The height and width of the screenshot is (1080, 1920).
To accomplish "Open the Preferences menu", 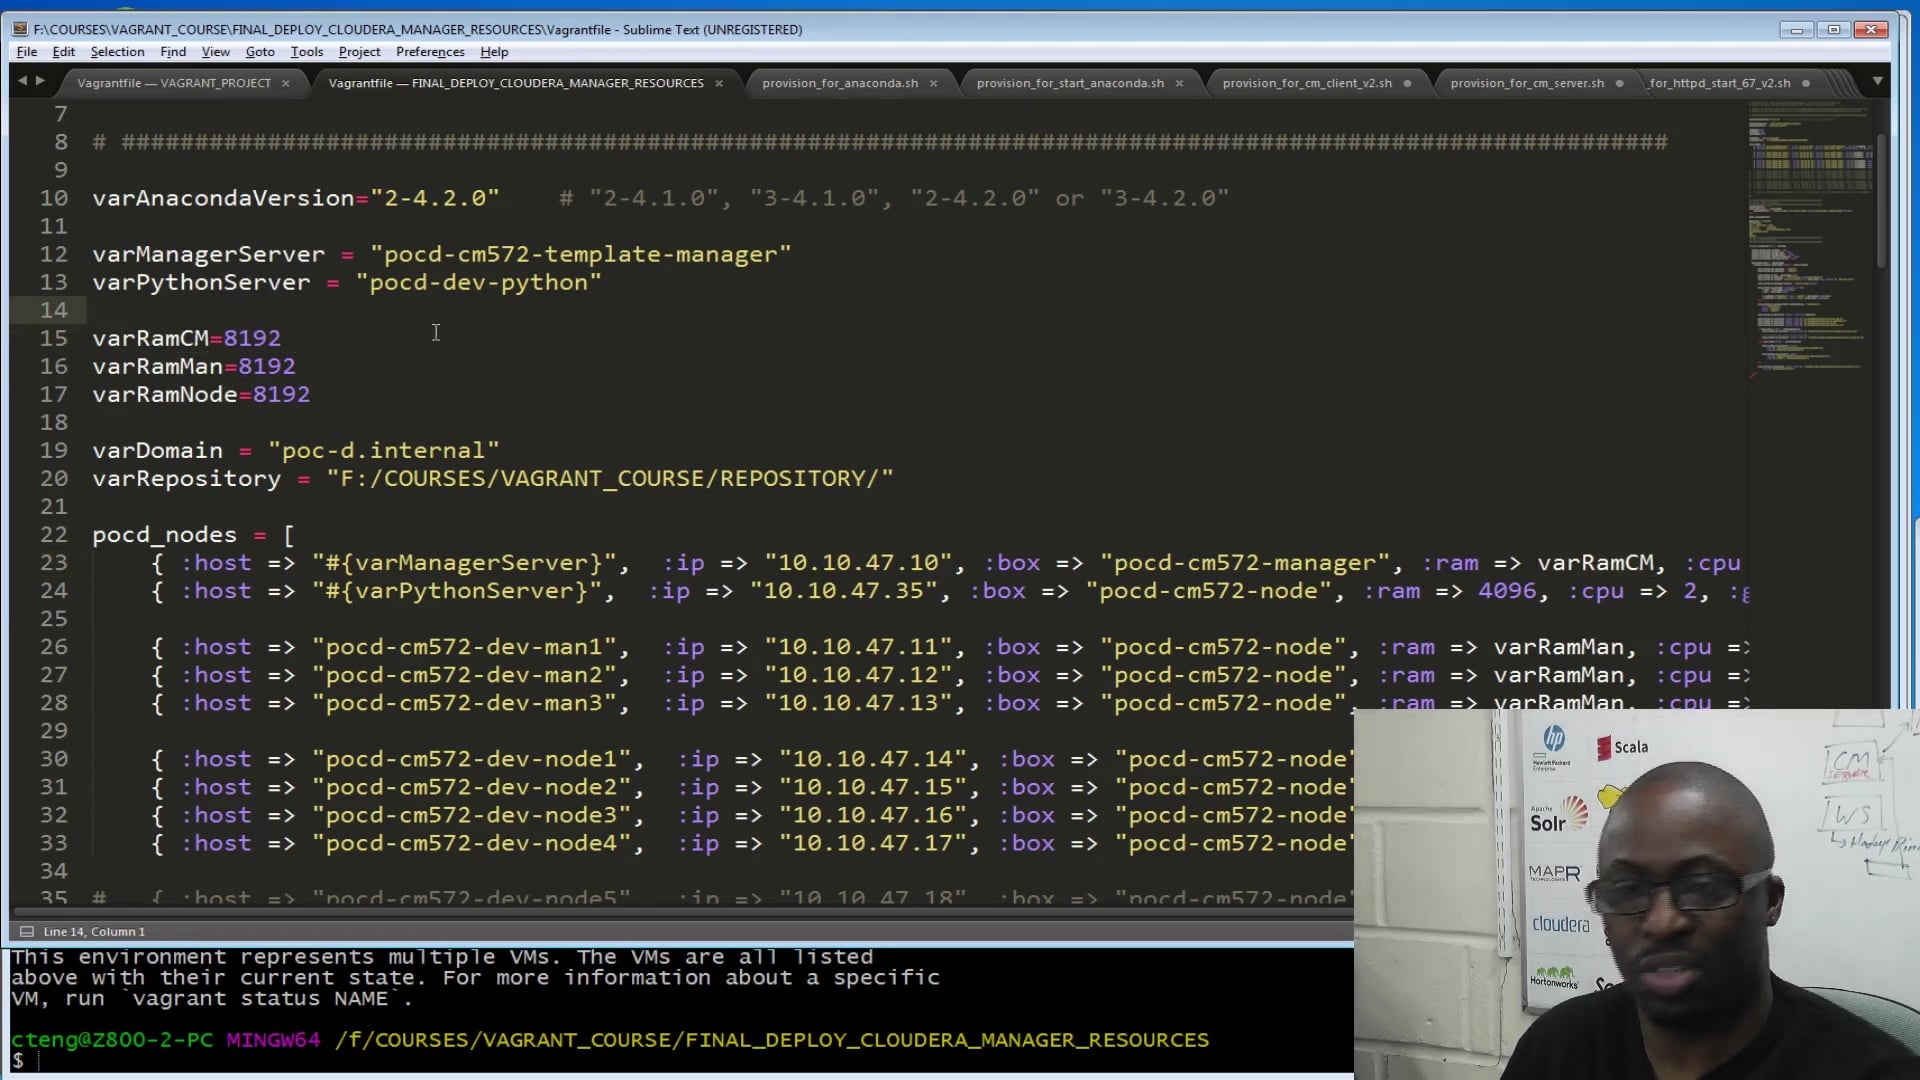I will tap(430, 52).
